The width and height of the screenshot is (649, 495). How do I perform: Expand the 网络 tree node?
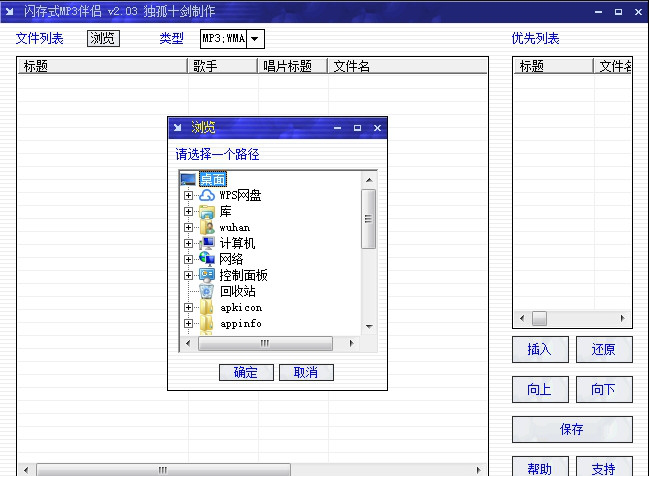[188, 260]
